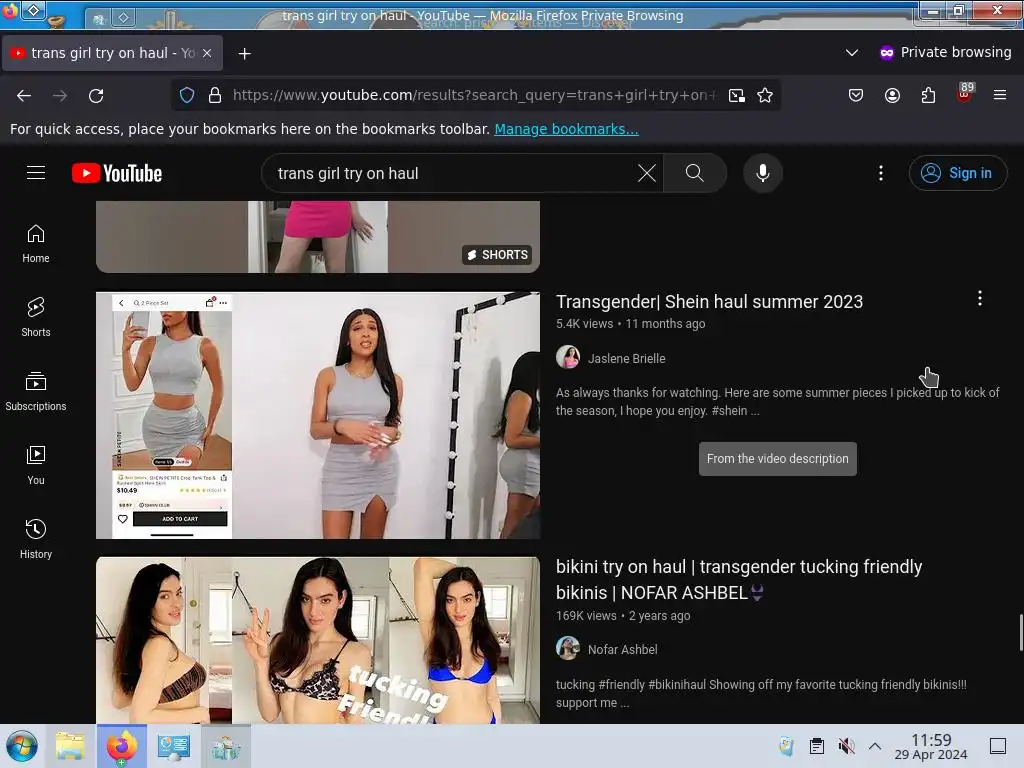This screenshot has height=768, width=1024.
Task: Toggle the muted volume tray icon
Action: click(x=846, y=746)
